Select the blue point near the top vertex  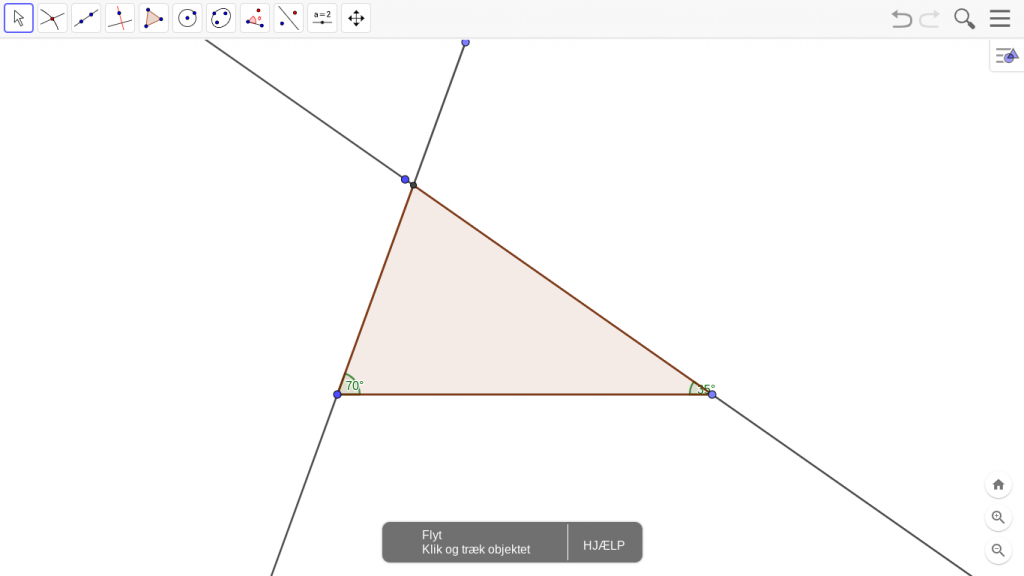[x=405, y=179]
